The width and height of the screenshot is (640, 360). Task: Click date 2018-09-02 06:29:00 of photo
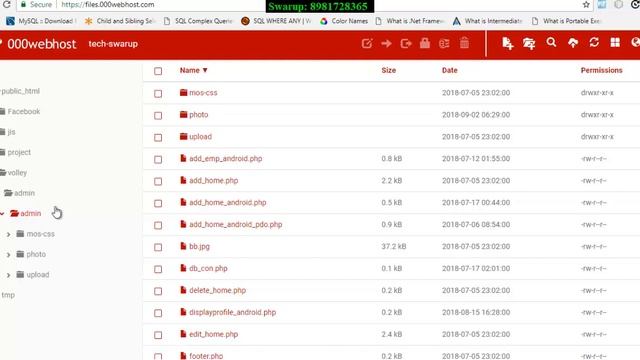[x=476, y=115]
